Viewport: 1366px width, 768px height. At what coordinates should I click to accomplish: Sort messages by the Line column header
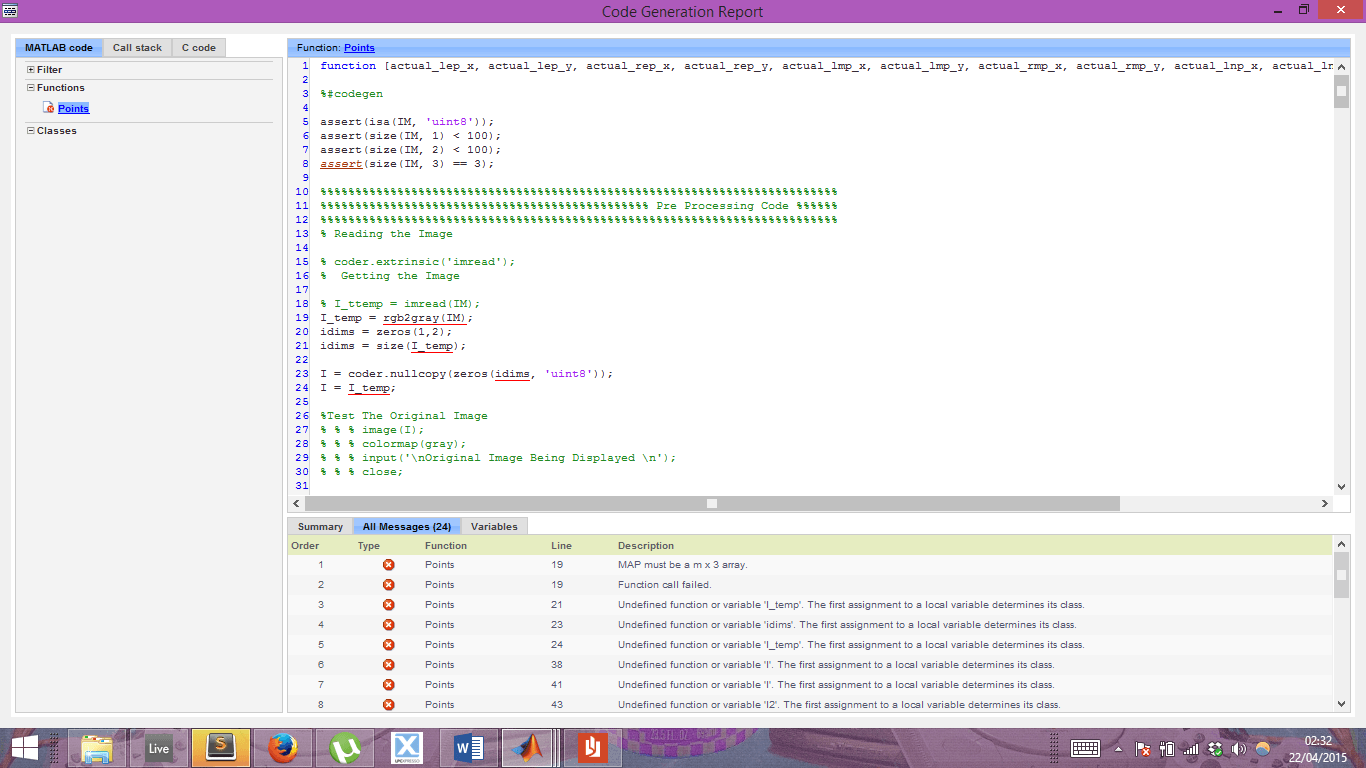coord(561,546)
